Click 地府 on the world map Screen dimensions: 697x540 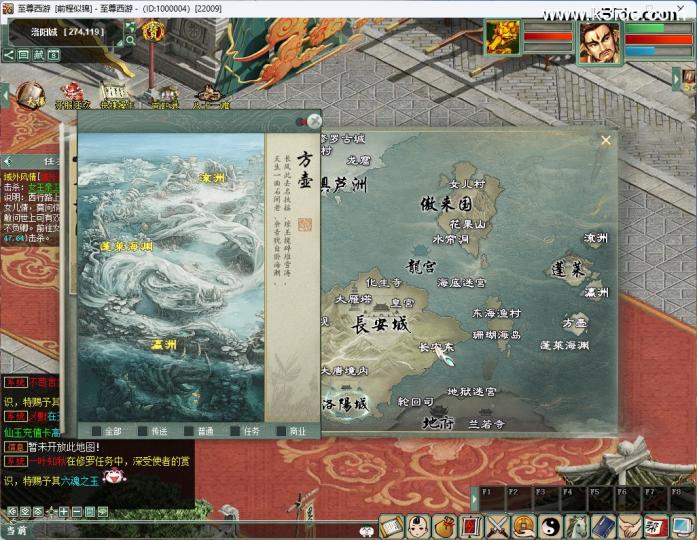(438, 423)
